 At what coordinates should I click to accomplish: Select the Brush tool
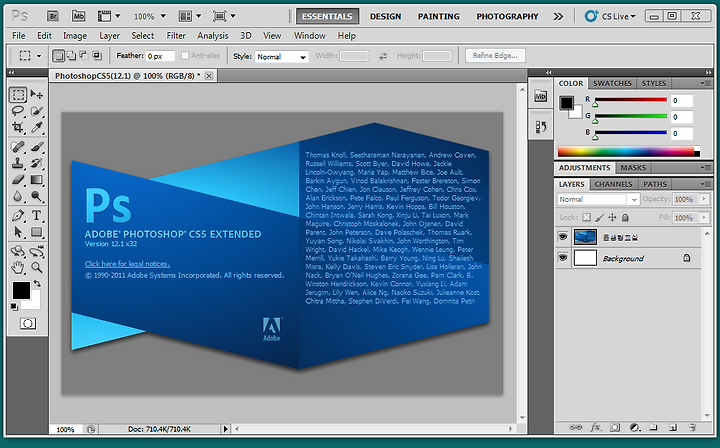pos(37,147)
